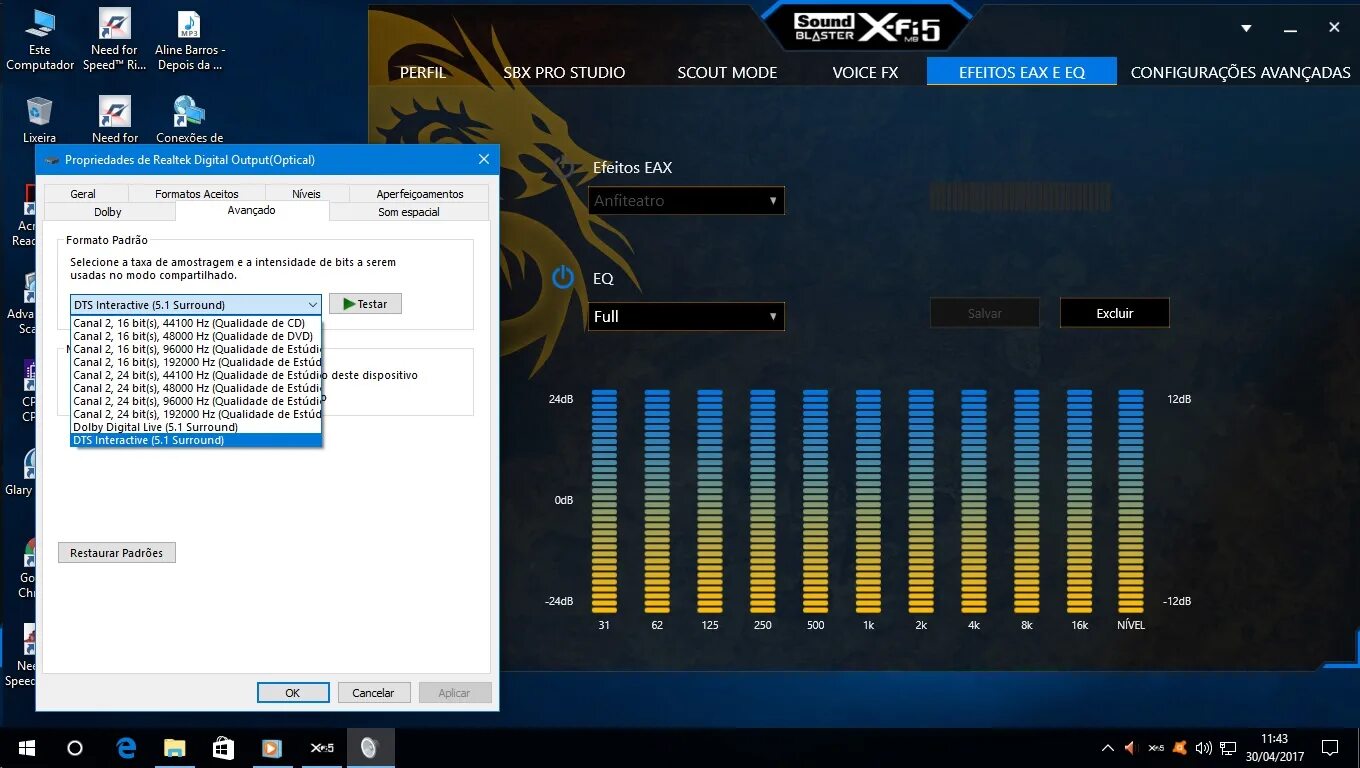1360x768 pixels.
Task: Switch to X-Fi MB5 taskbar app
Action: coord(321,748)
